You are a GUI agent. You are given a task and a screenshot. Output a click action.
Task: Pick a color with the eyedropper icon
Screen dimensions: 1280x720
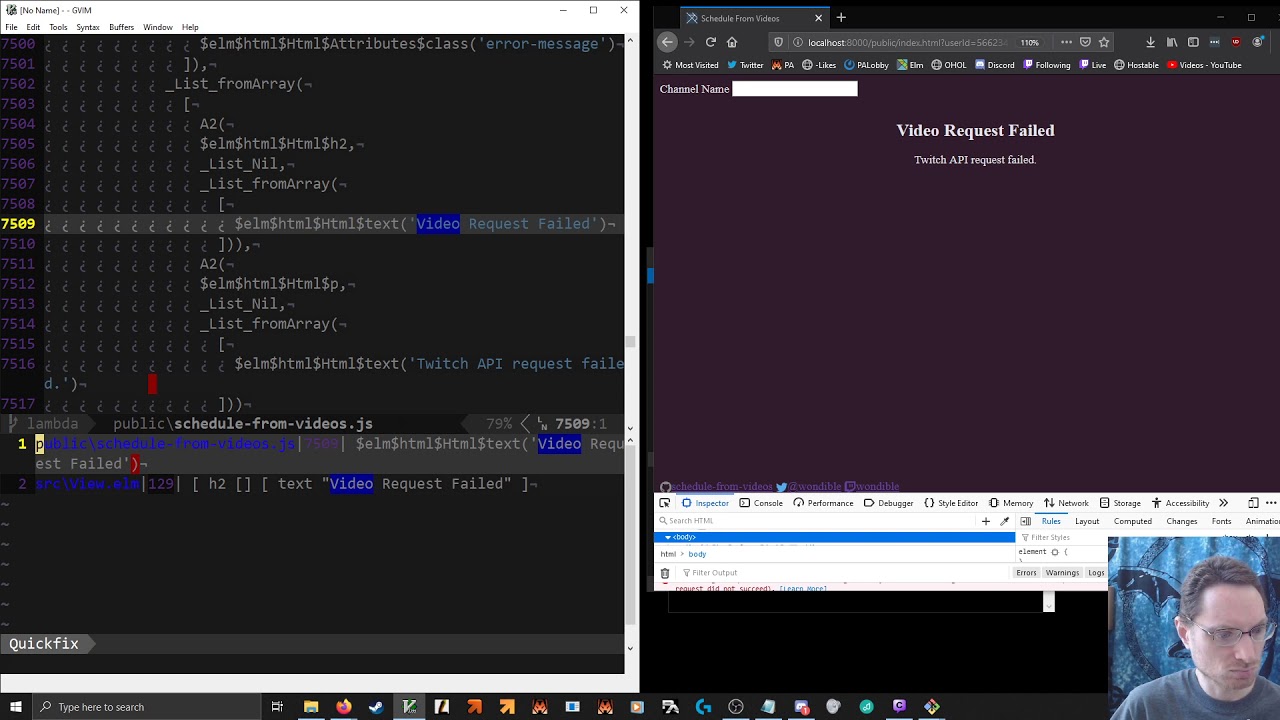tap(1004, 521)
